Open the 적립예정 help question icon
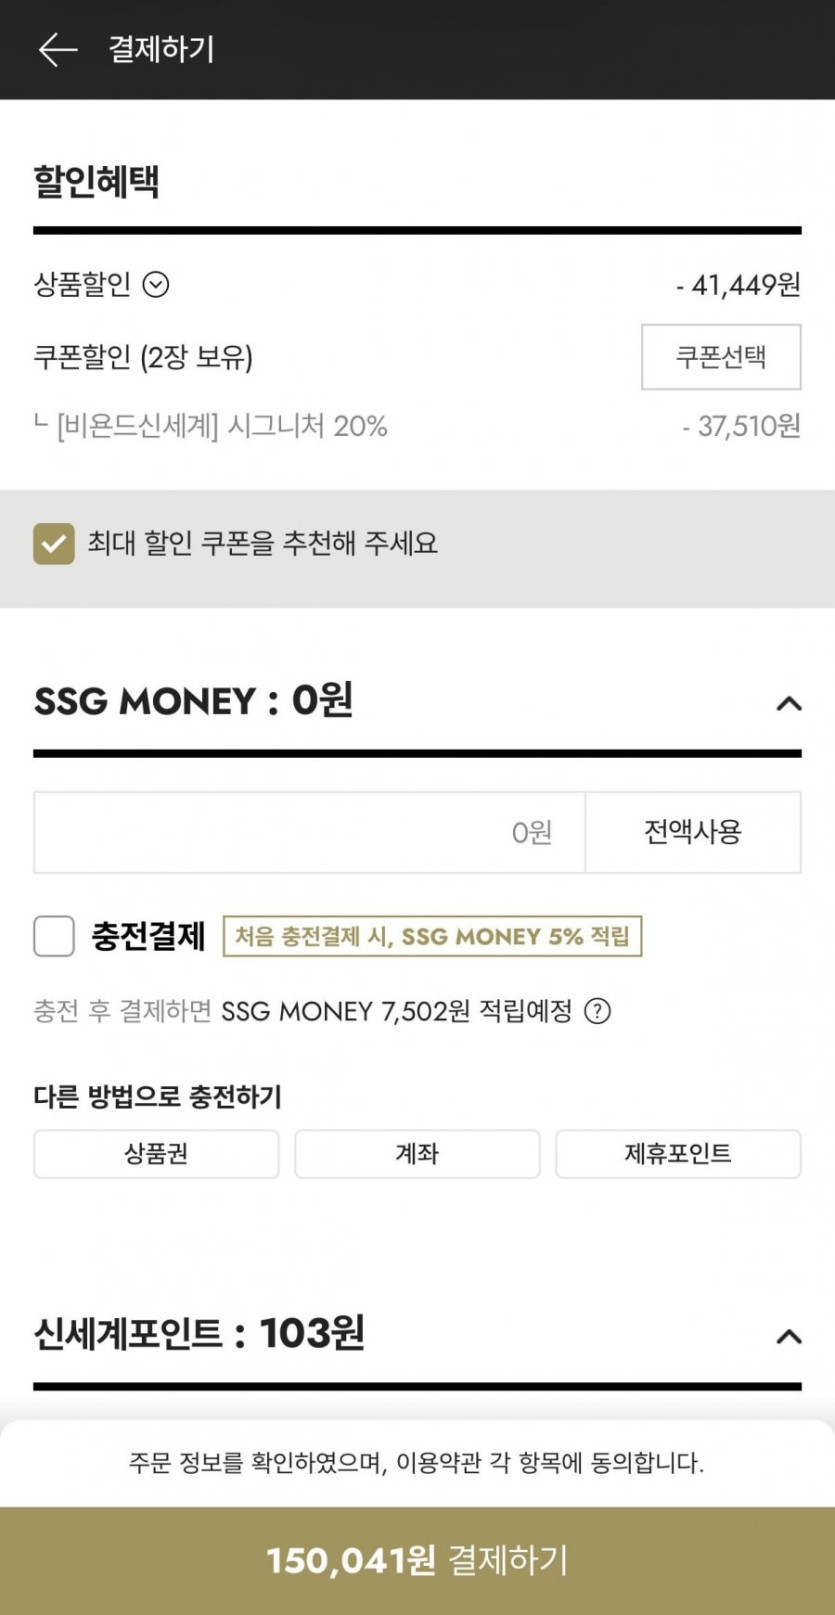The width and height of the screenshot is (835, 1615). click(x=597, y=1011)
